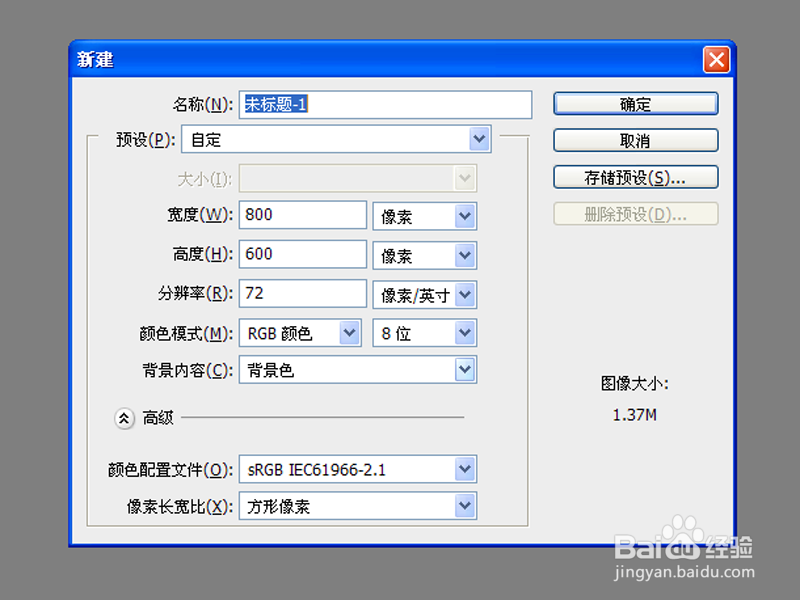Open the 8 位 bit depth dropdown
The width and height of the screenshot is (800, 600).
[424, 333]
